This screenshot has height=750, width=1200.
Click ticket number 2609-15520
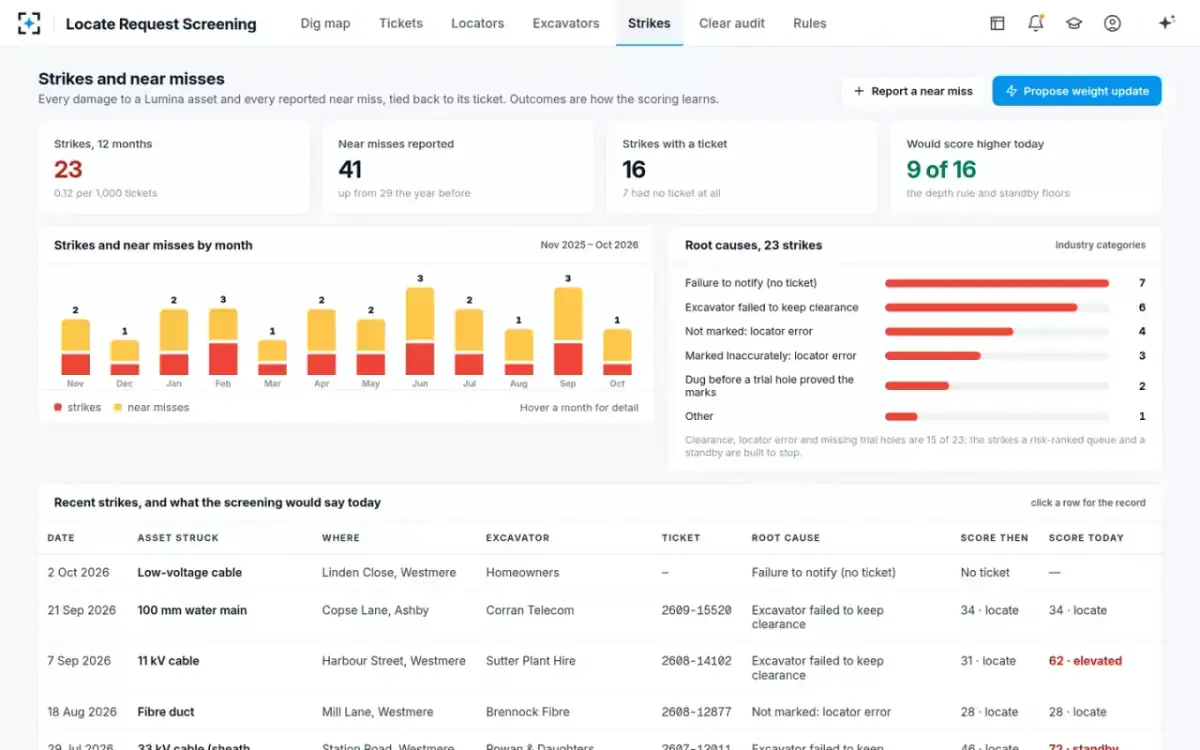coord(696,610)
